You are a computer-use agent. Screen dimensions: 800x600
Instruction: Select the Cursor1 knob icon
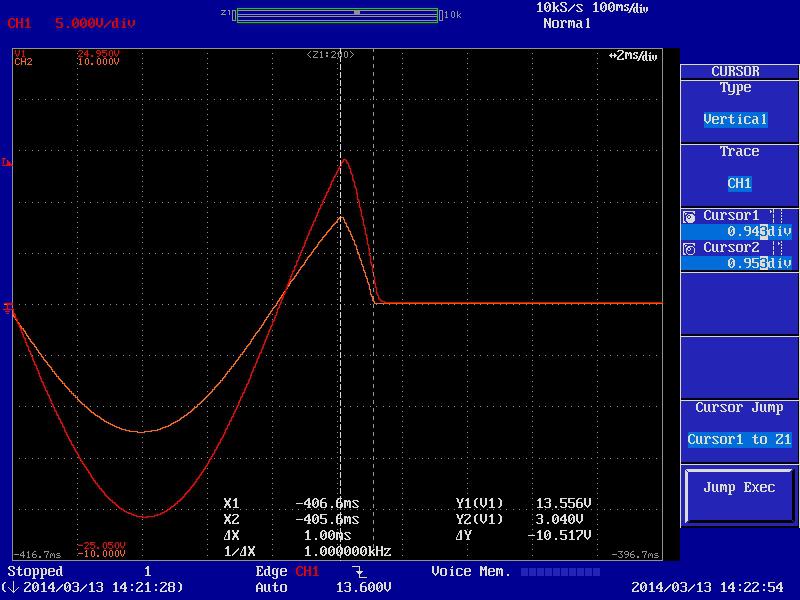coord(689,216)
